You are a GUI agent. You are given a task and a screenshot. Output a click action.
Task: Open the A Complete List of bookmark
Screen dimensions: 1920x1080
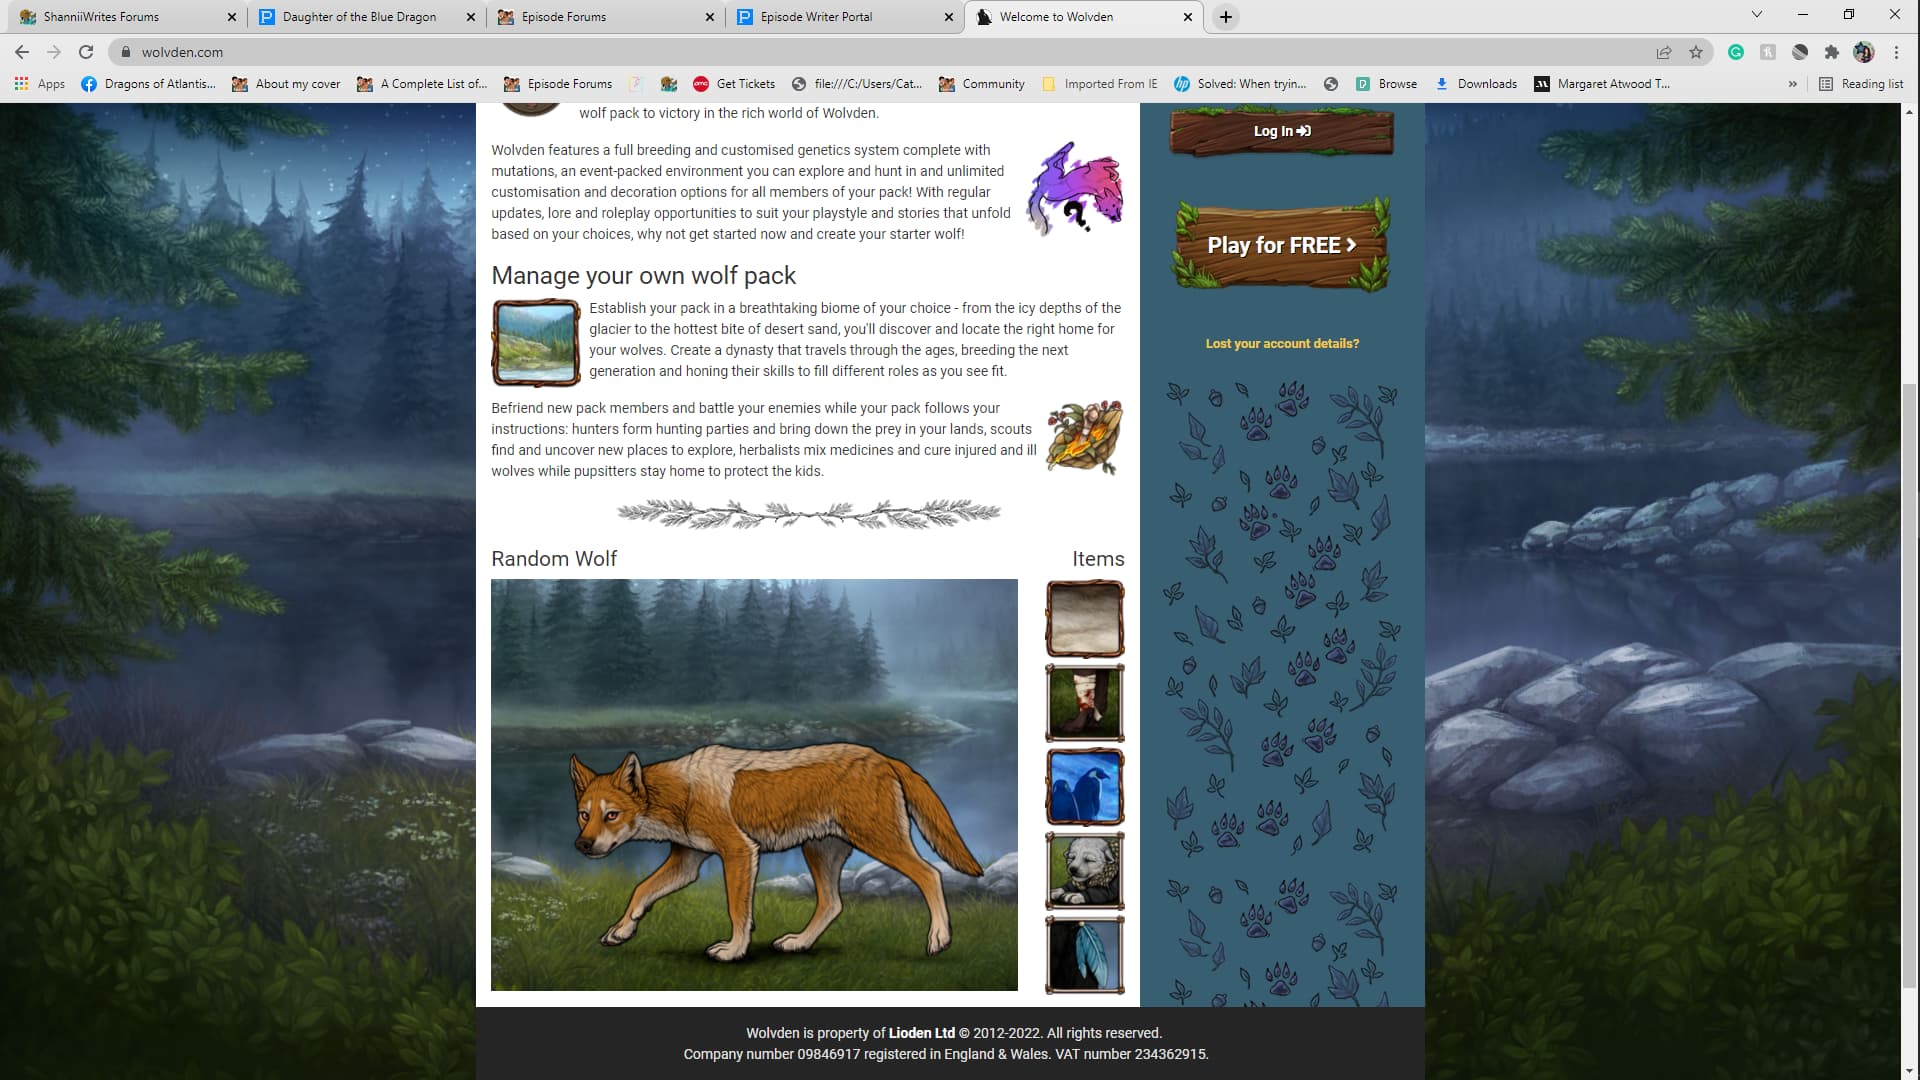click(x=422, y=84)
